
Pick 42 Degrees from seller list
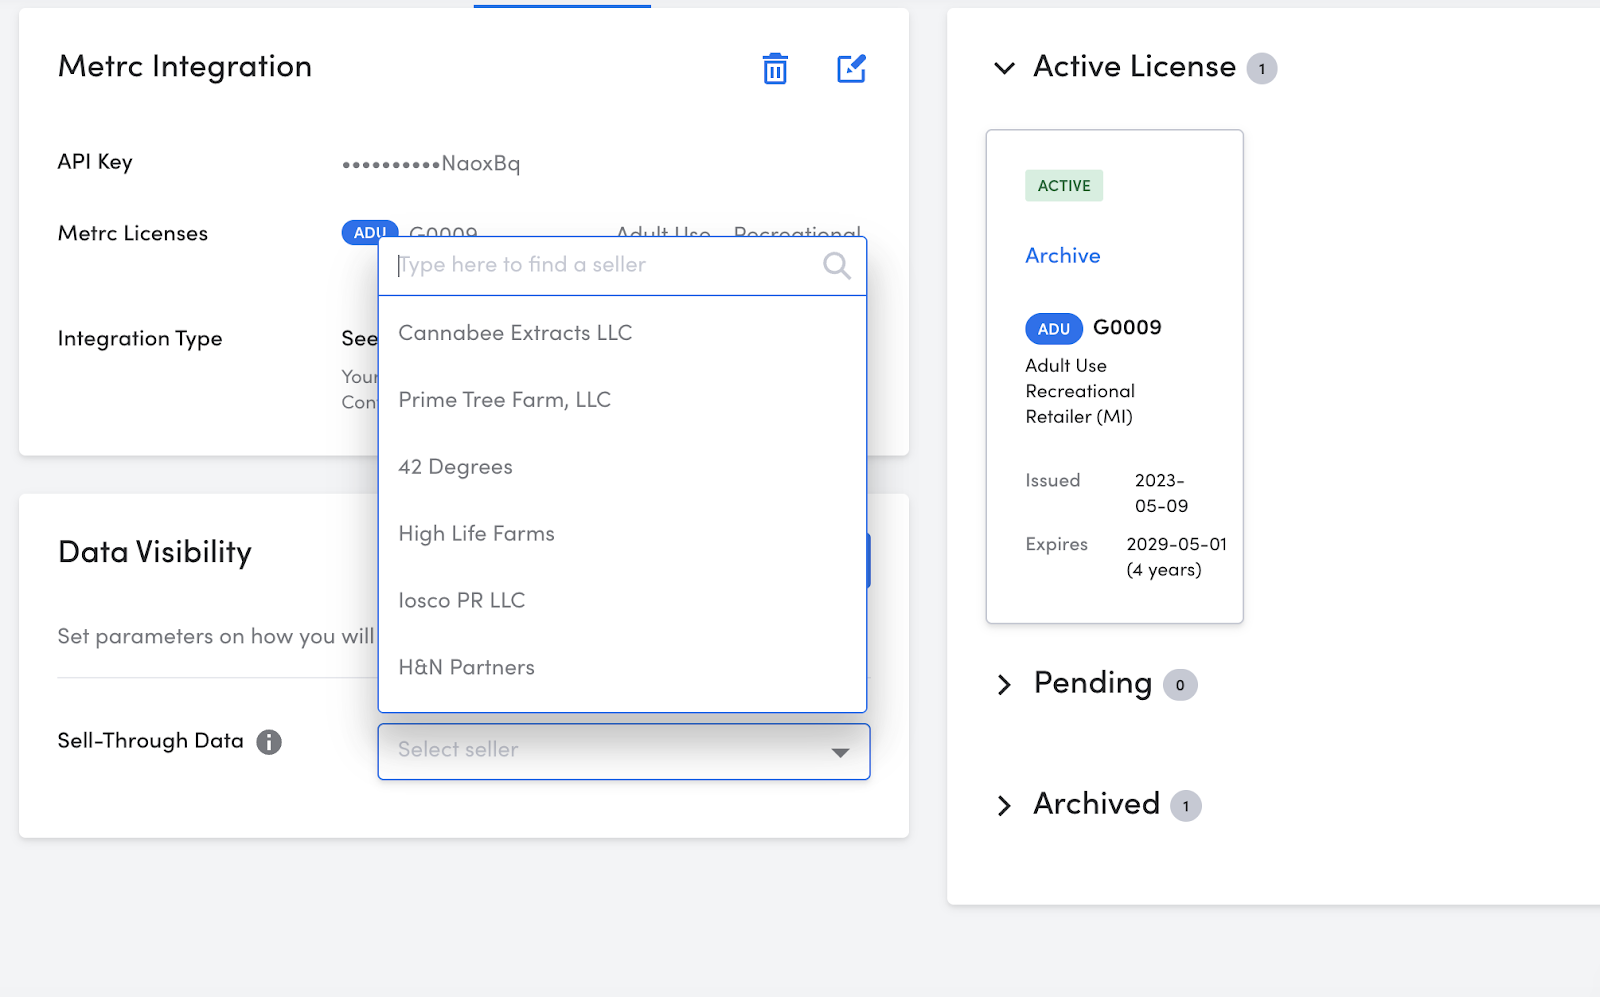(x=622, y=467)
